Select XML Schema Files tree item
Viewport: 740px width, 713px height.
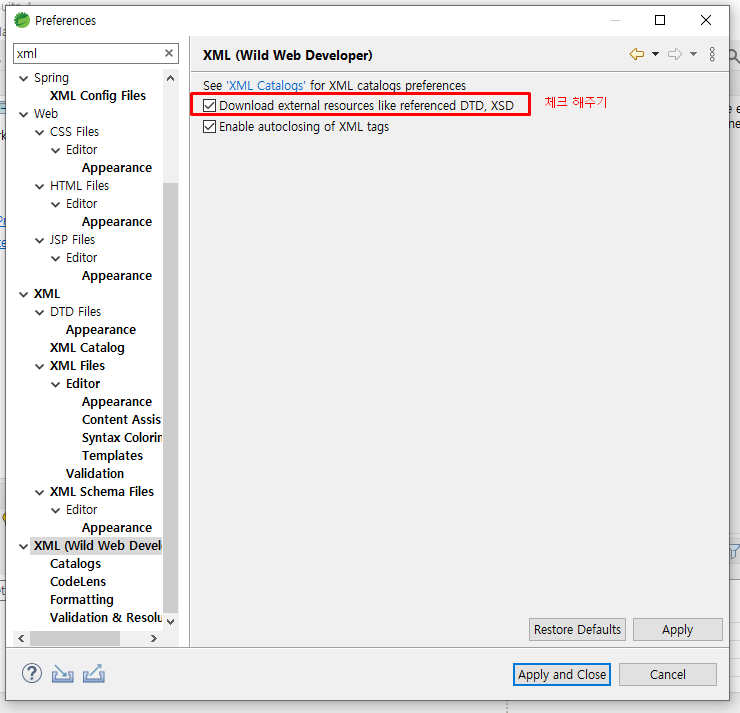click(102, 491)
